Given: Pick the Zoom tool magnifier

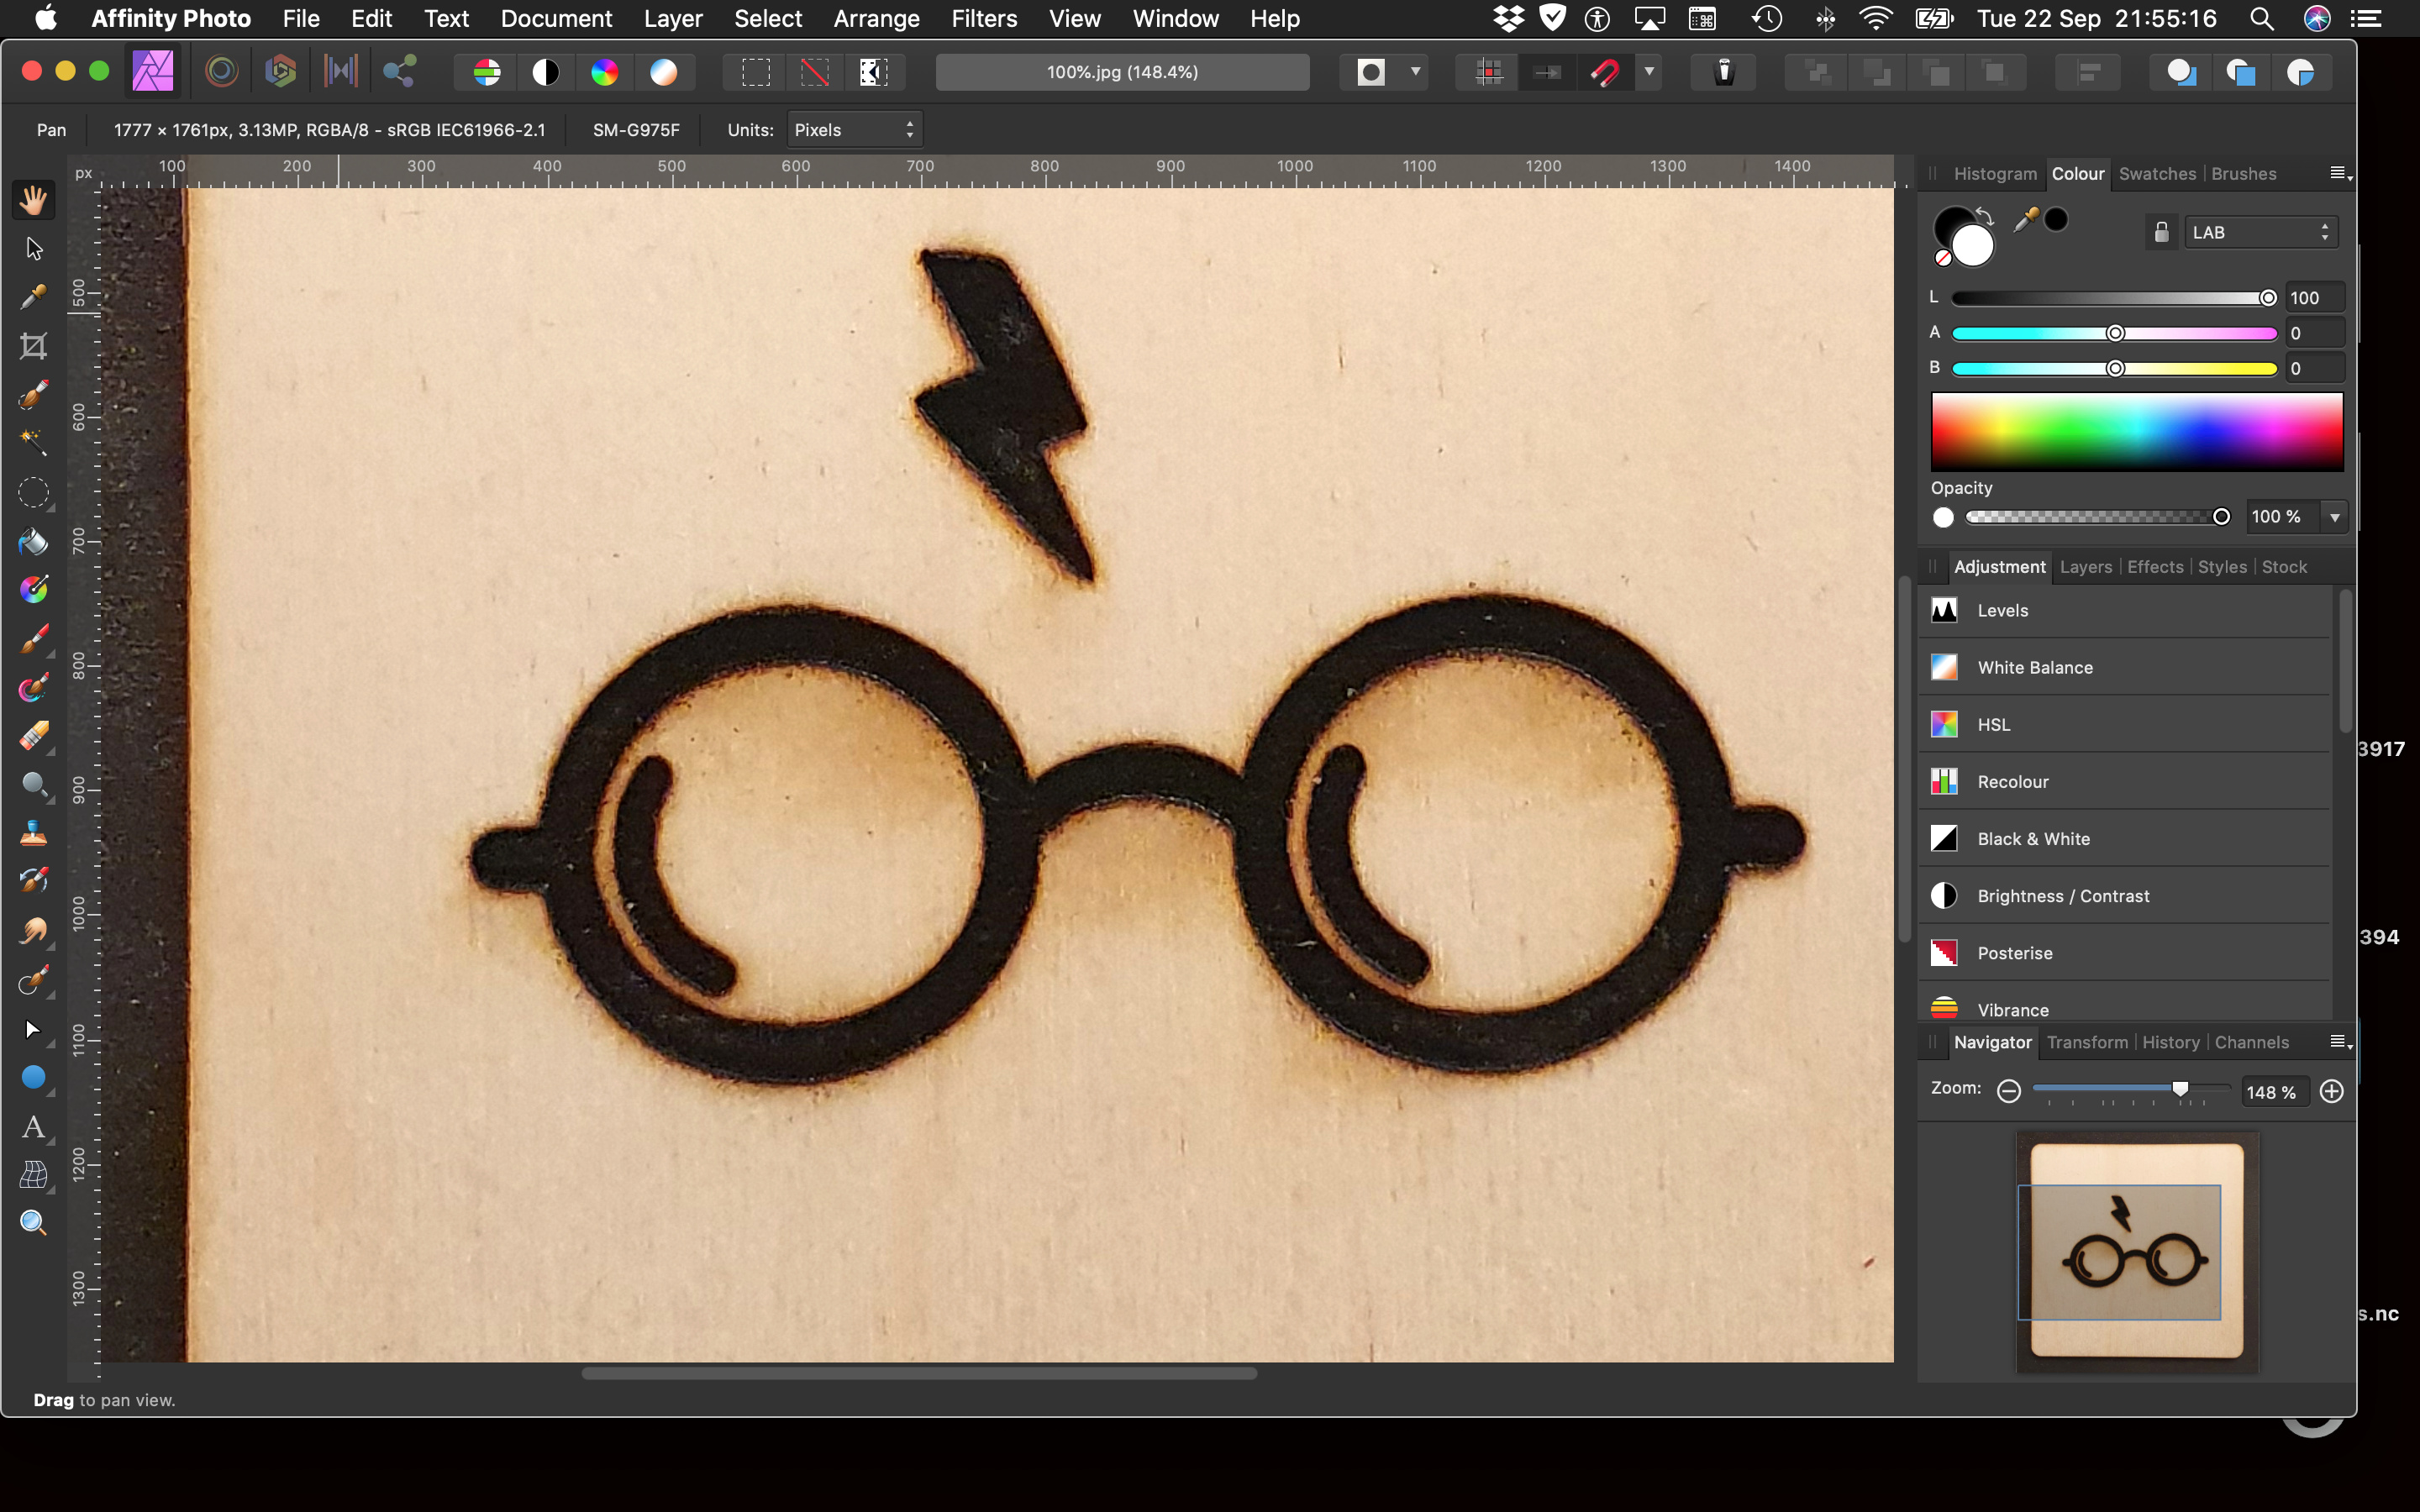Looking at the screenshot, I should pos(33,1222).
